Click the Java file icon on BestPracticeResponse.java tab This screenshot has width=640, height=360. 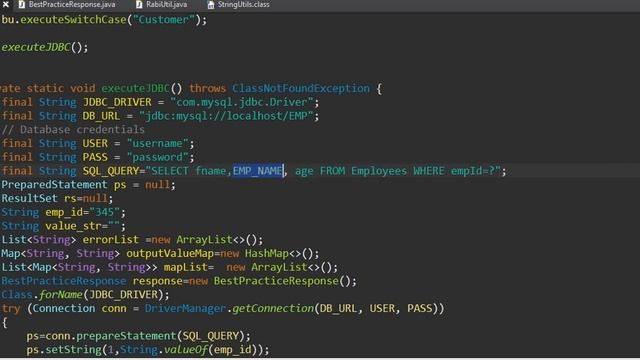(x=22, y=5)
